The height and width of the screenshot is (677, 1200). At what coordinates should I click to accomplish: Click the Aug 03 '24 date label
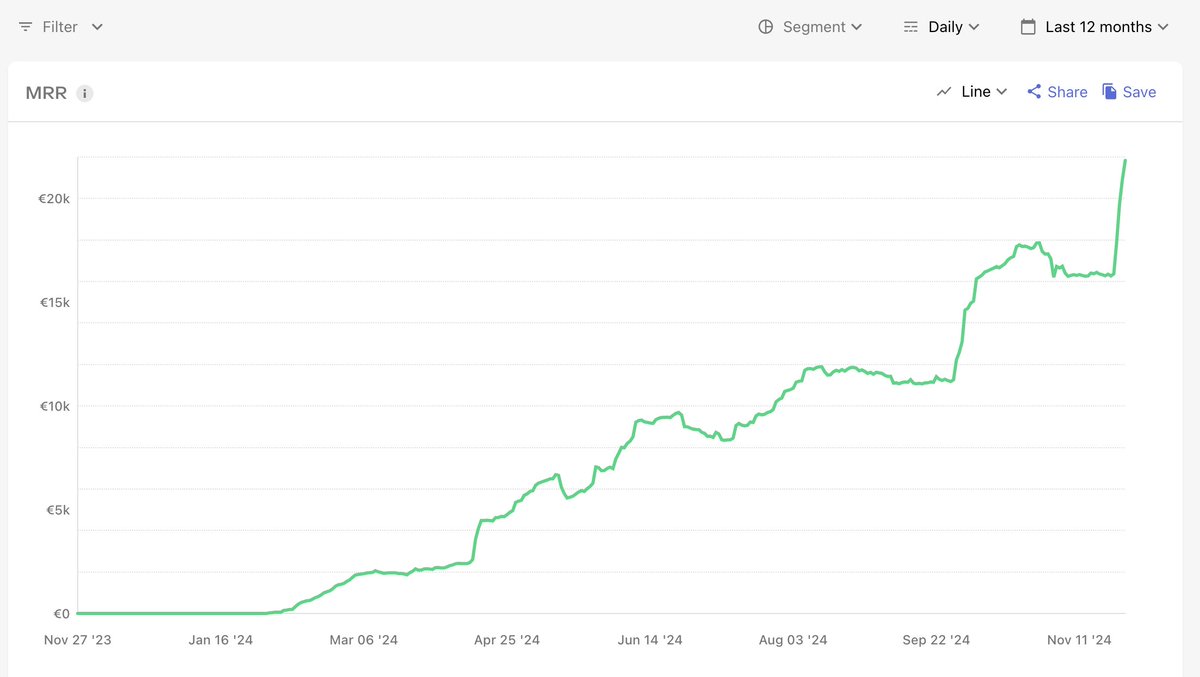click(x=793, y=640)
